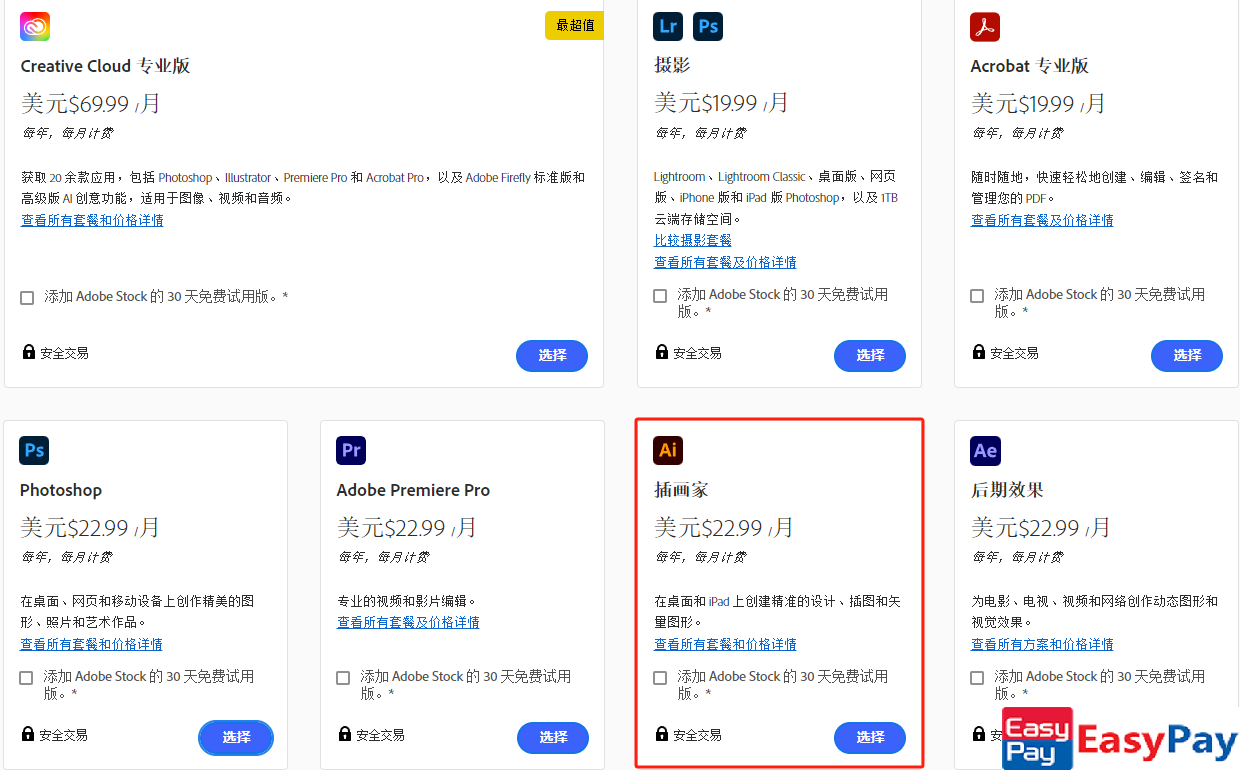The width and height of the screenshot is (1240, 770).
Task: Click the 摄影 plan title
Action: tap(672, 65)
